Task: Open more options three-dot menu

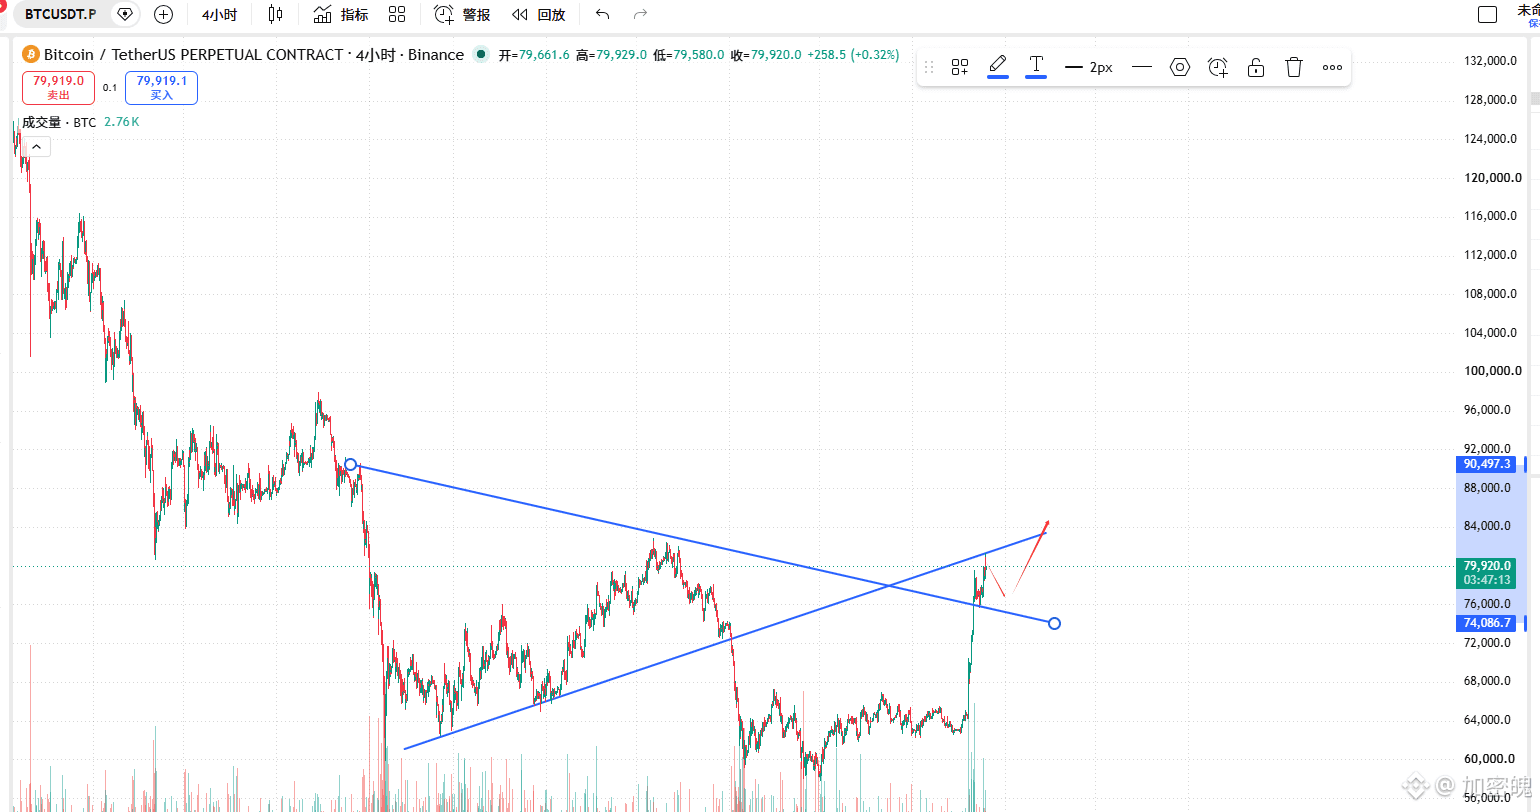Action: (1332, 67)
